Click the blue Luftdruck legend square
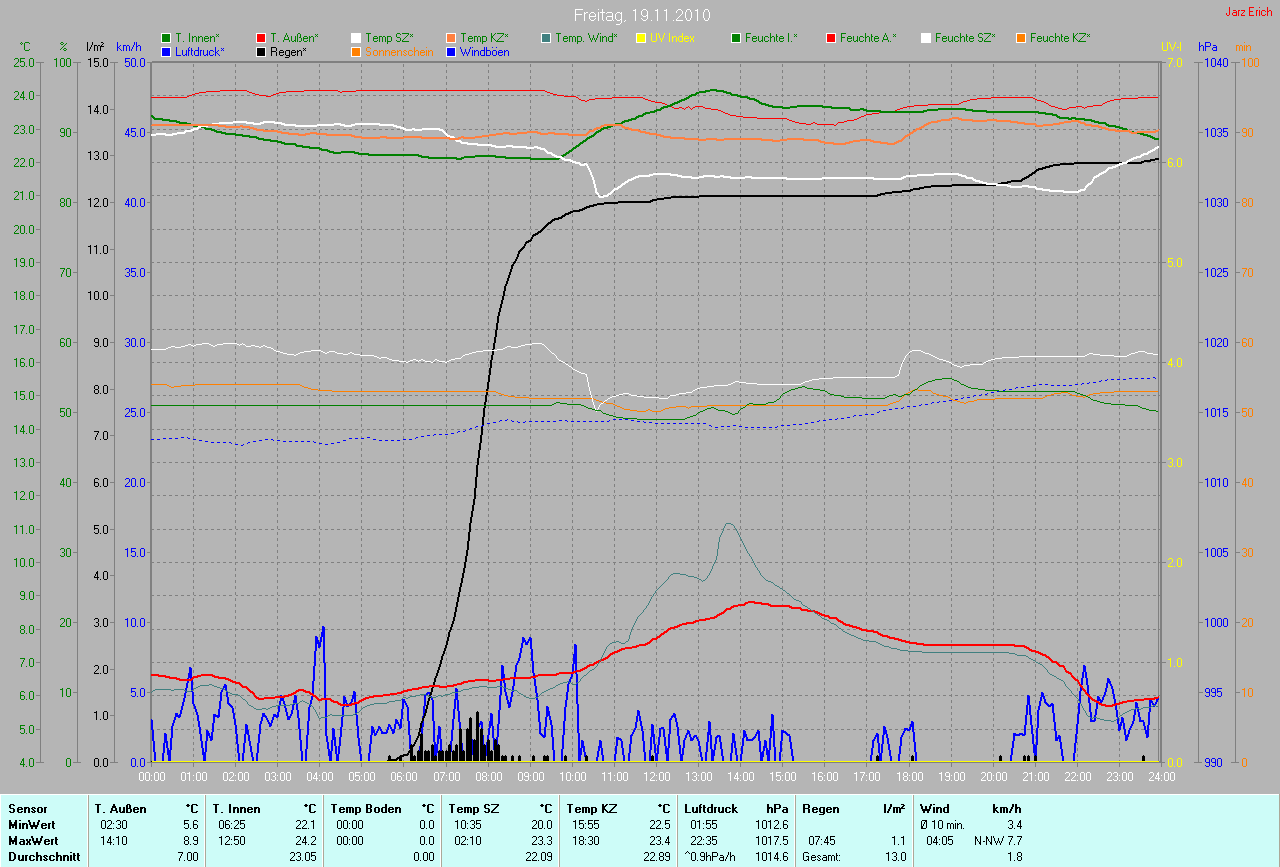Viewport: 1280px width, 867px height. [x=166, y=51]
